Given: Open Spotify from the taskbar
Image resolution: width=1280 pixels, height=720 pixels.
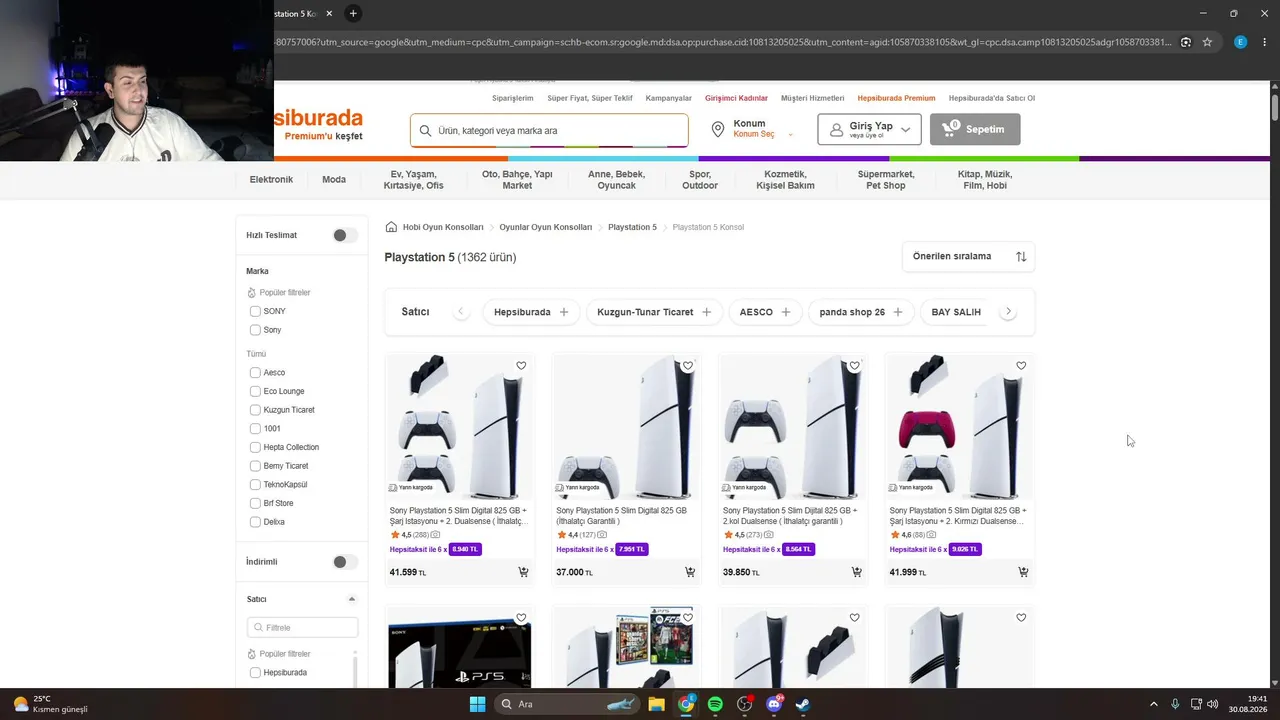Looking at the screenshot, I should pos(715,704).
